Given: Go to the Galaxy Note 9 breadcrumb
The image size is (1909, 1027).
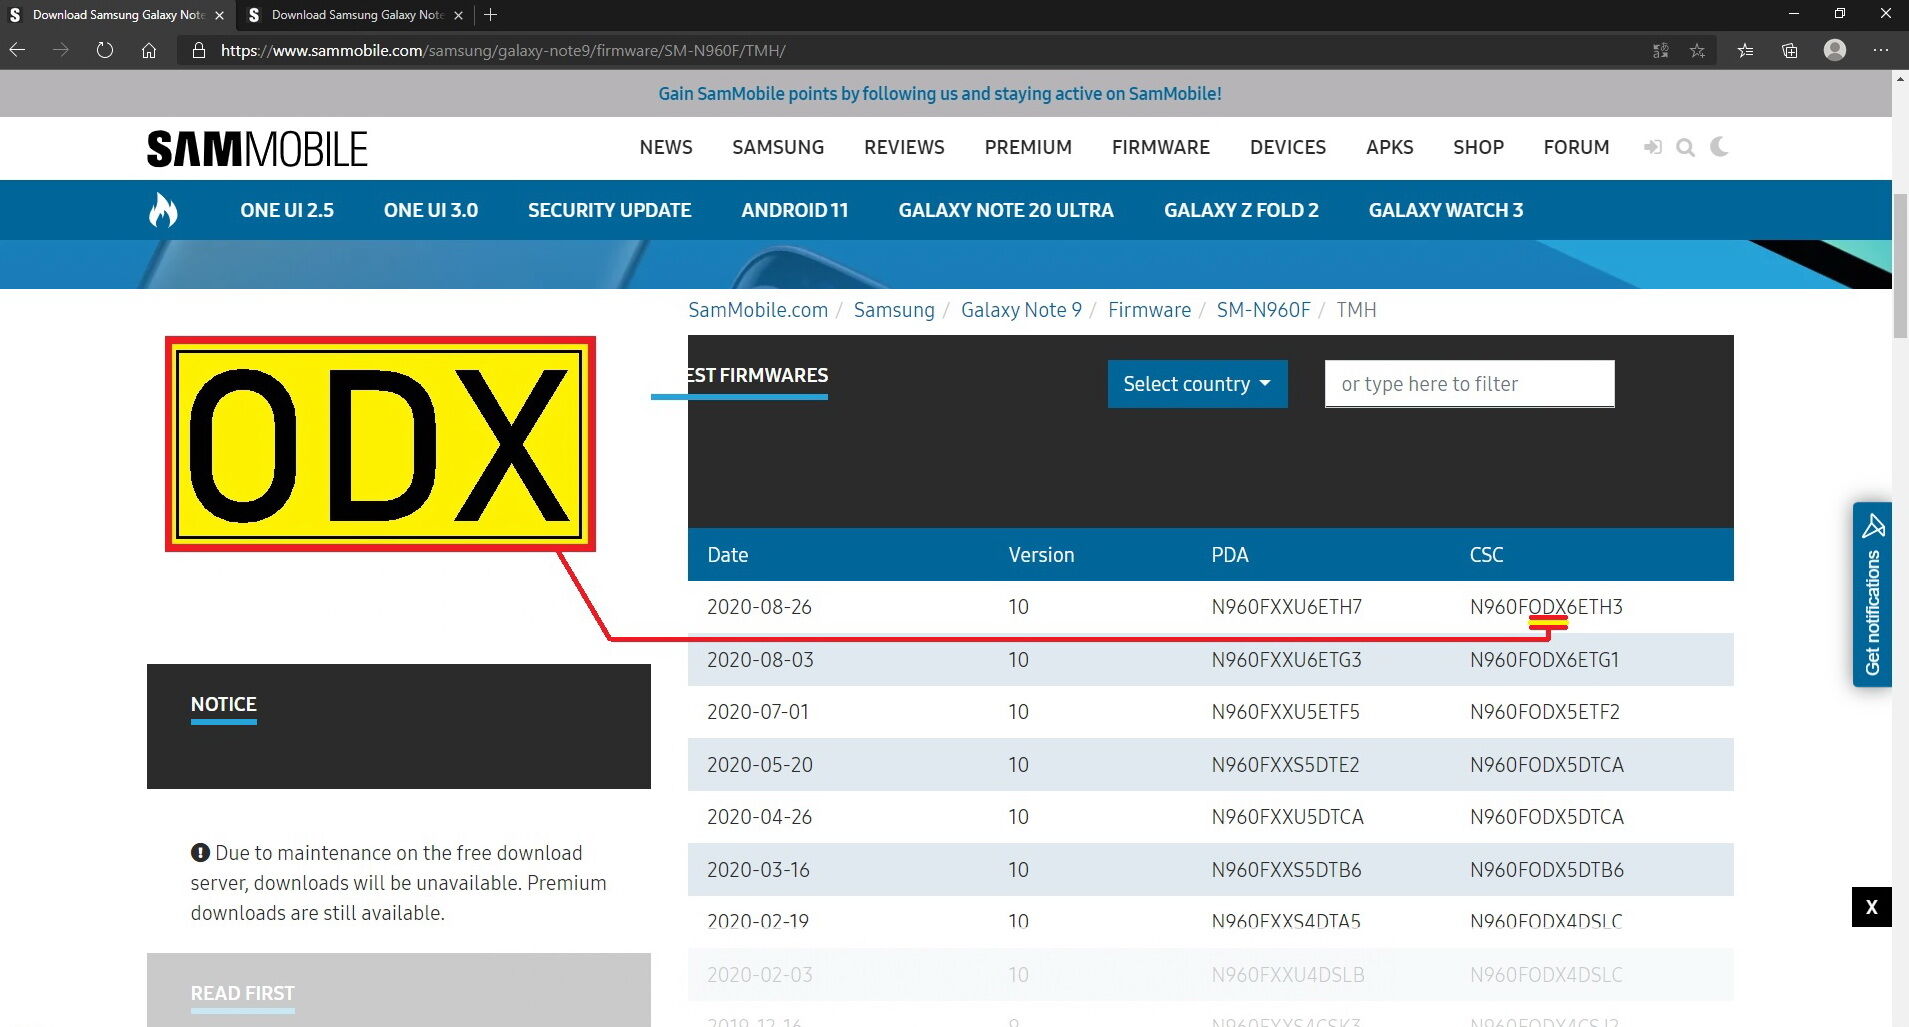Looking at the screenshot, I should (x=1021, y=310).
